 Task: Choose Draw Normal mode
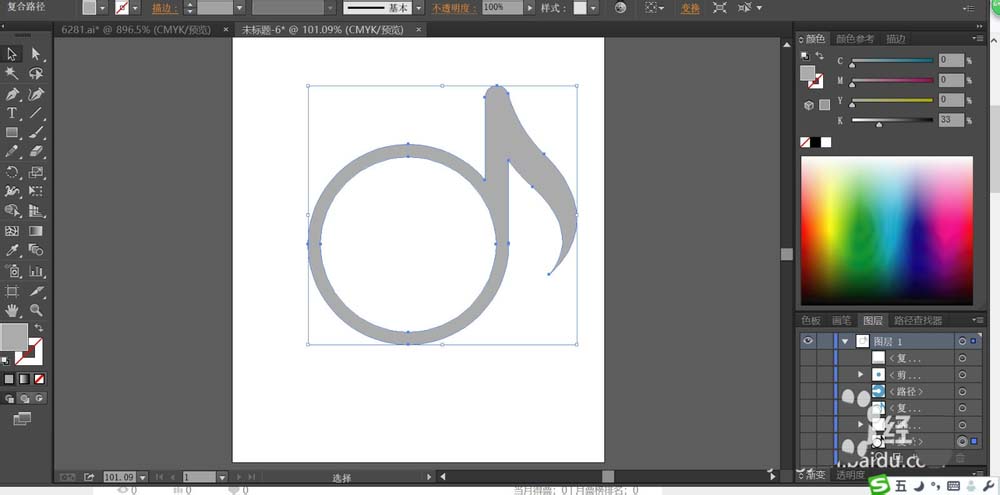pos(10,398)
